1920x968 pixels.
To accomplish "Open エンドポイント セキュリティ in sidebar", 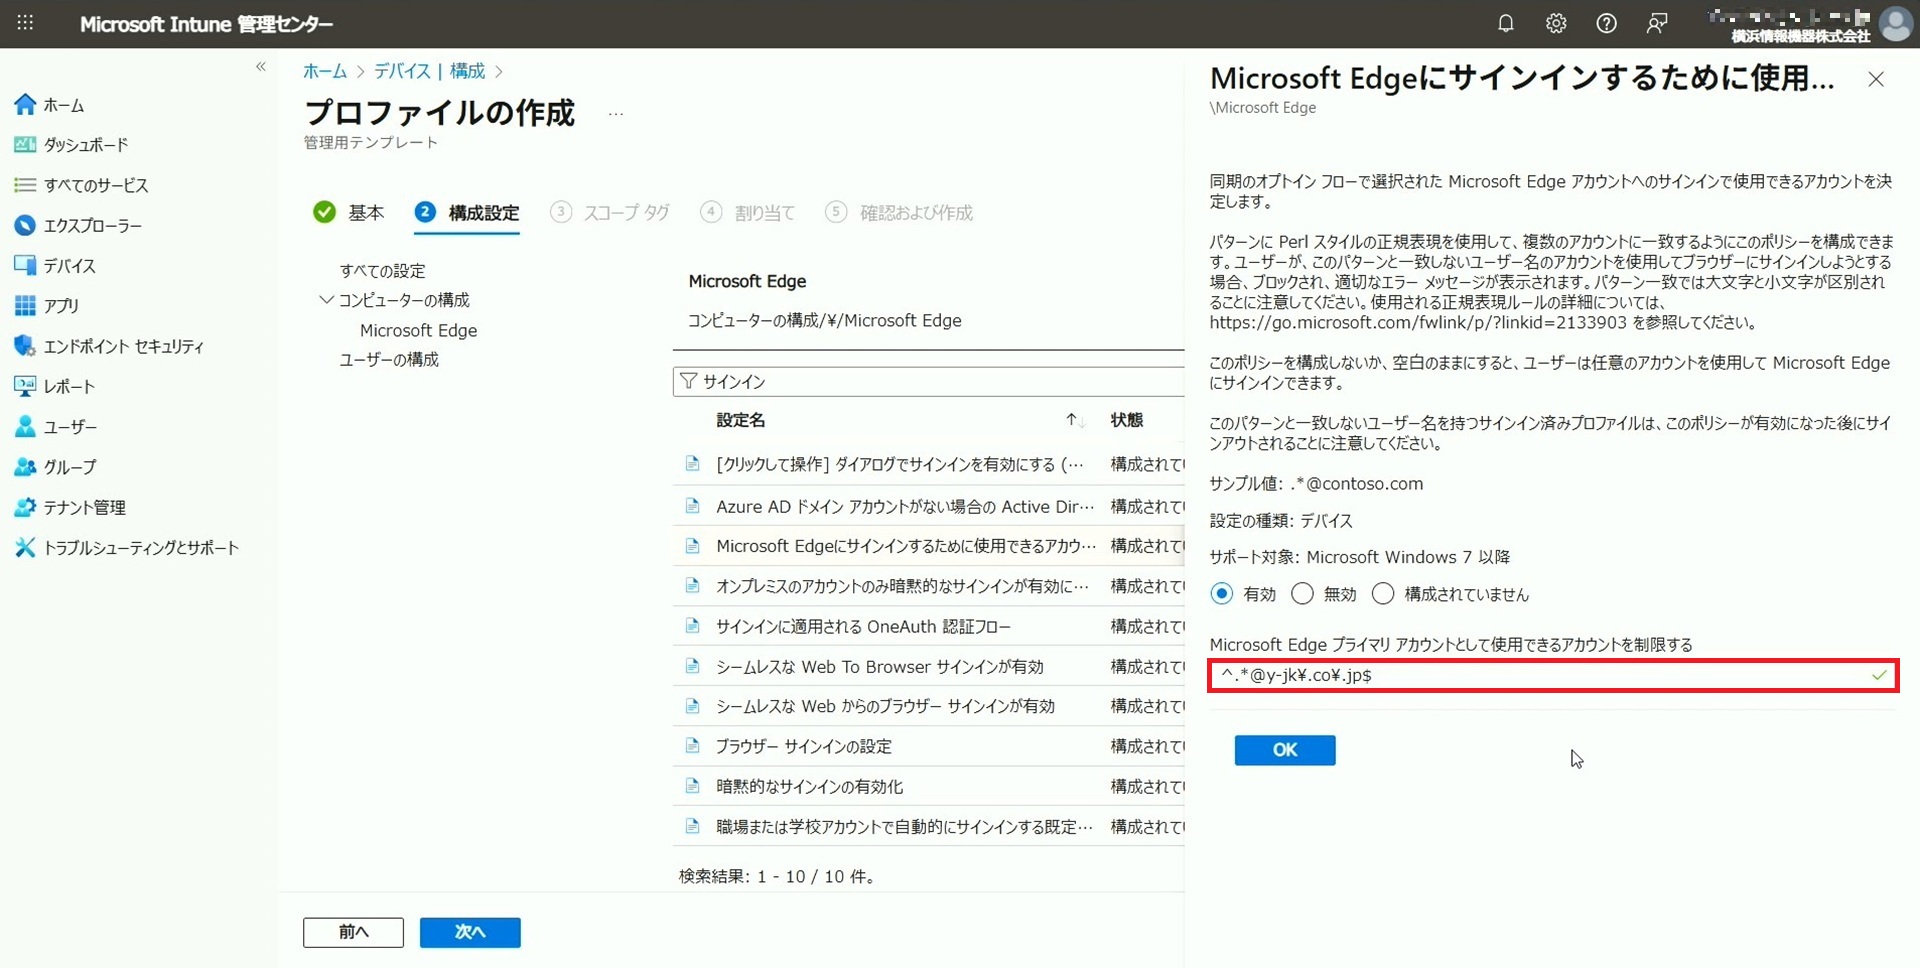I will click(x=123, y=346).
